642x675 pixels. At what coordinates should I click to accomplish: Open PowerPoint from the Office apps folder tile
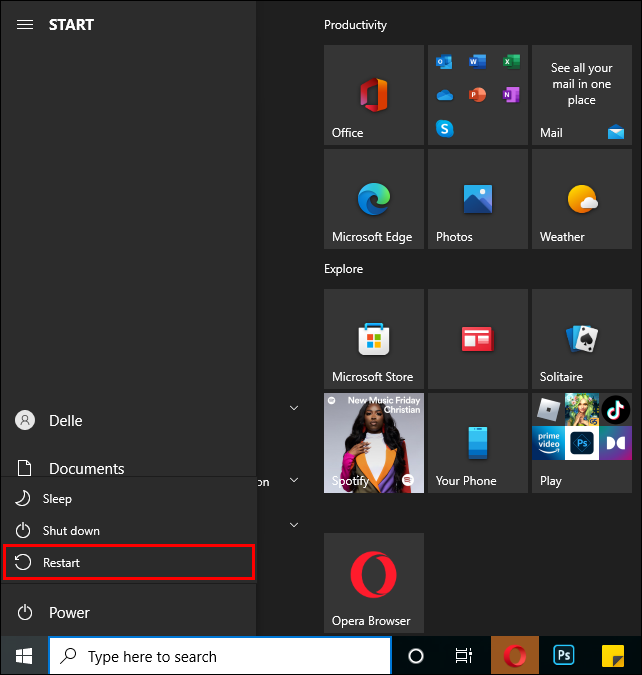[478, 95]
